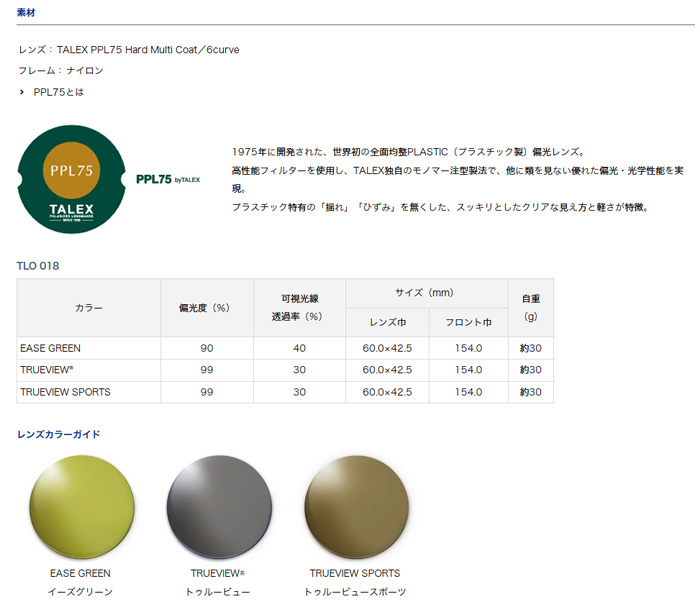Click the '素材' section heading
Viewport: 700px width, 612px height.
[26, 12]
